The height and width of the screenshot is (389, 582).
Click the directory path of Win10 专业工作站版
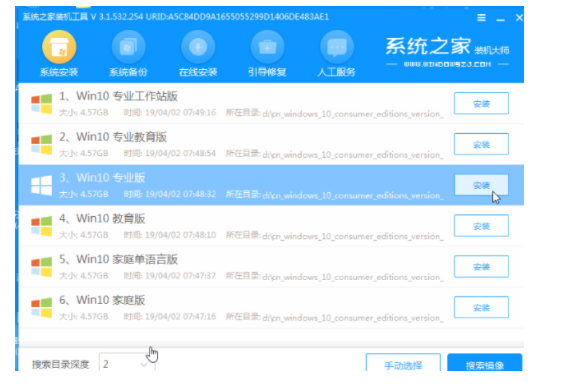353,114
